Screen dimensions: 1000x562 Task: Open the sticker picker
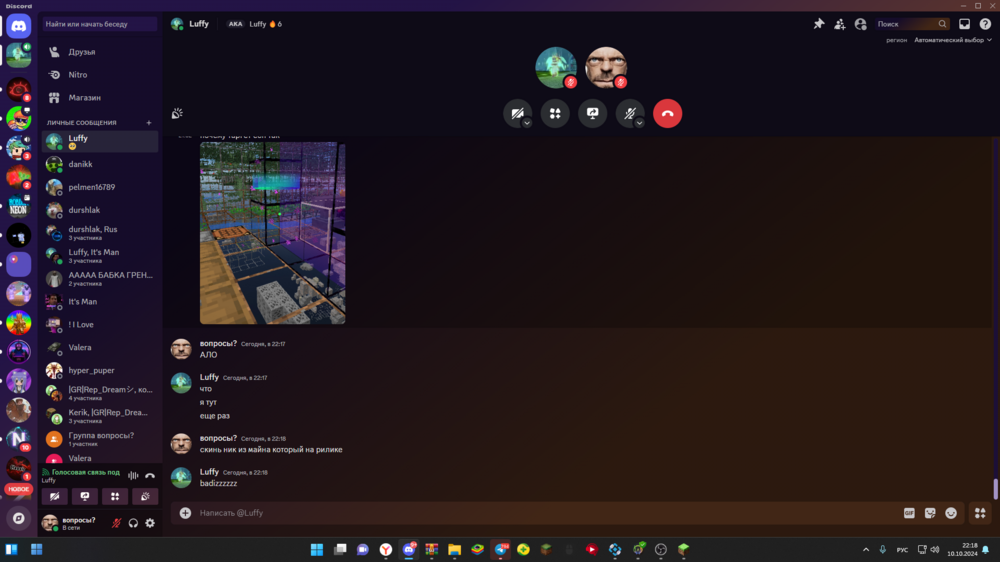pyautogui.click(x=930, y=513)
